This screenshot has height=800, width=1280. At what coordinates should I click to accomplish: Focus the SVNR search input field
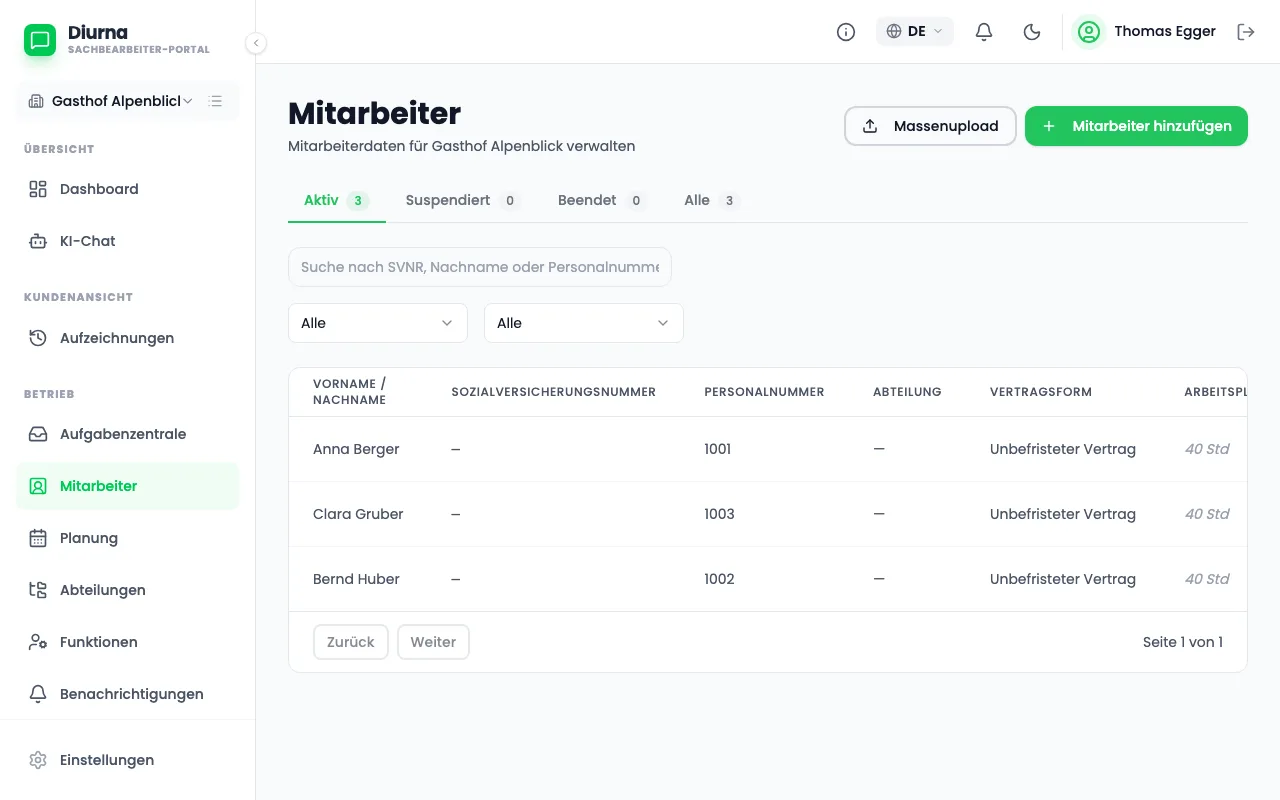coord(480,267)
